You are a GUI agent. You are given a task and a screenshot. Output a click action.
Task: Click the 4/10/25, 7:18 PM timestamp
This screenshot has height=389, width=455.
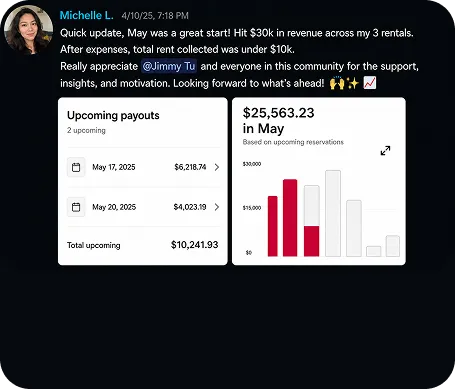tap(155, 16)
